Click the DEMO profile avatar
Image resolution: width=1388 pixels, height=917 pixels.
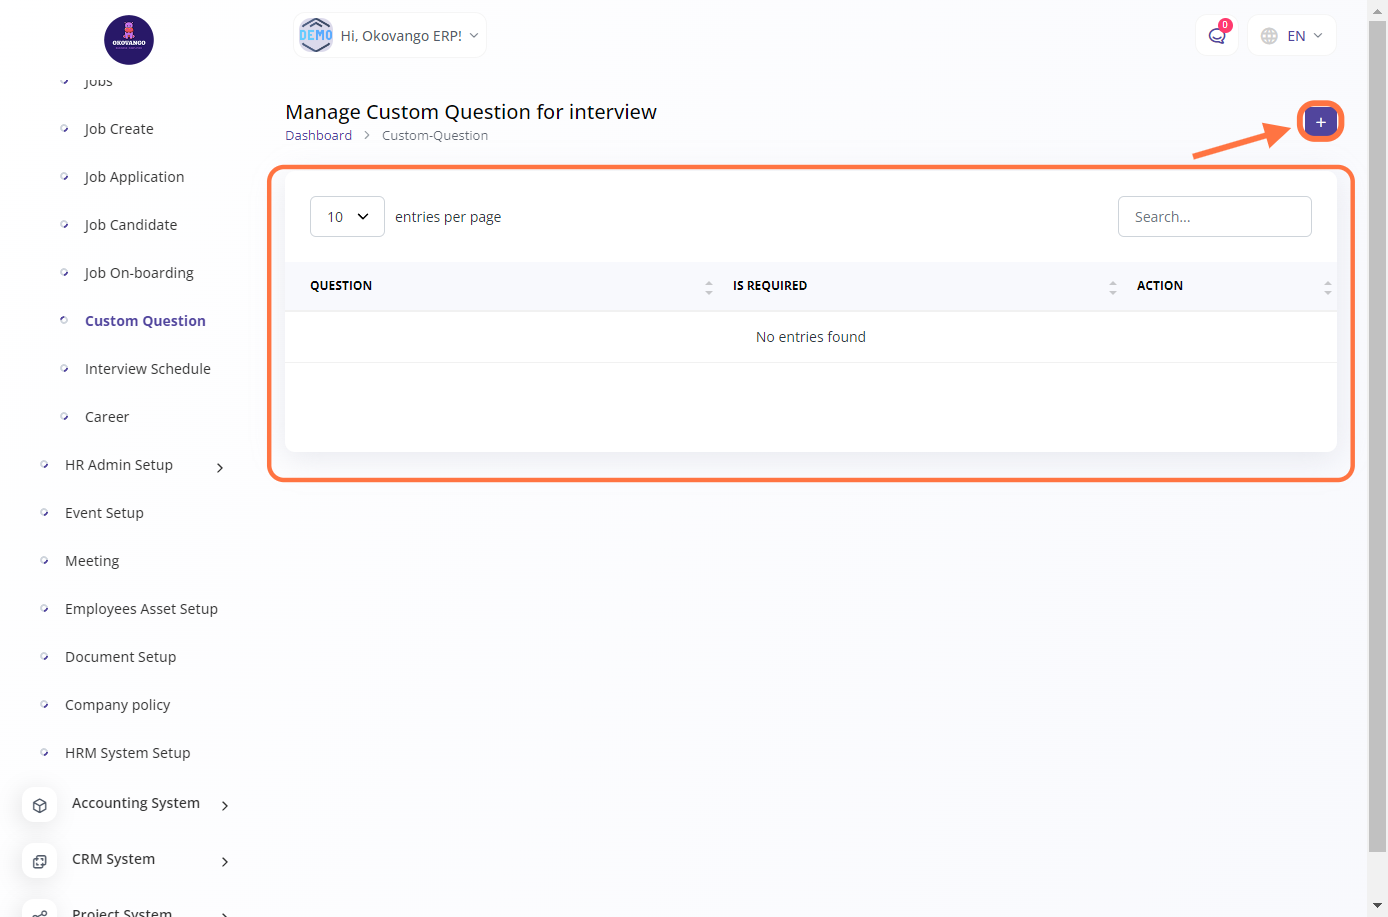[316, 36]
